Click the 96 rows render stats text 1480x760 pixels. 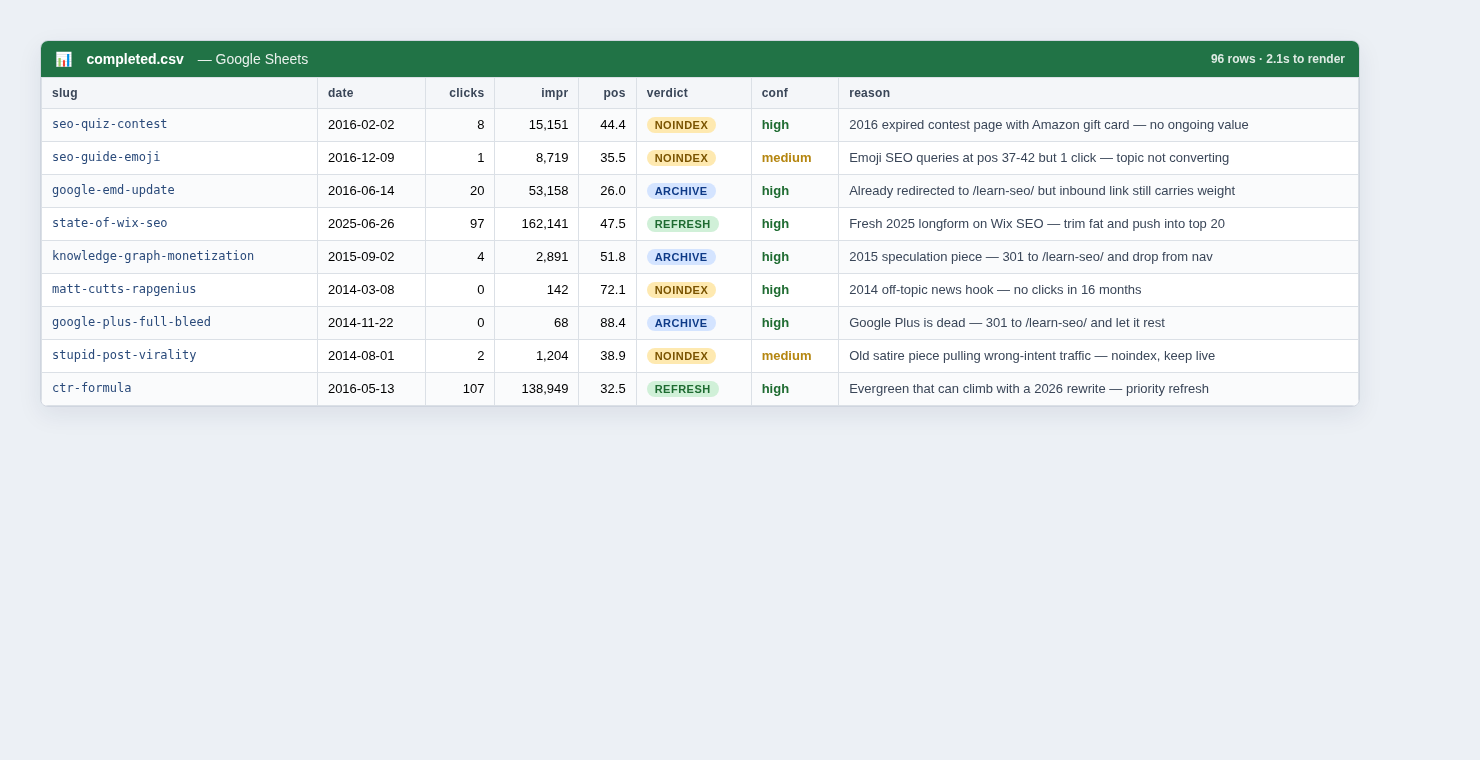pyautogui.click(x=1277, y=59)
